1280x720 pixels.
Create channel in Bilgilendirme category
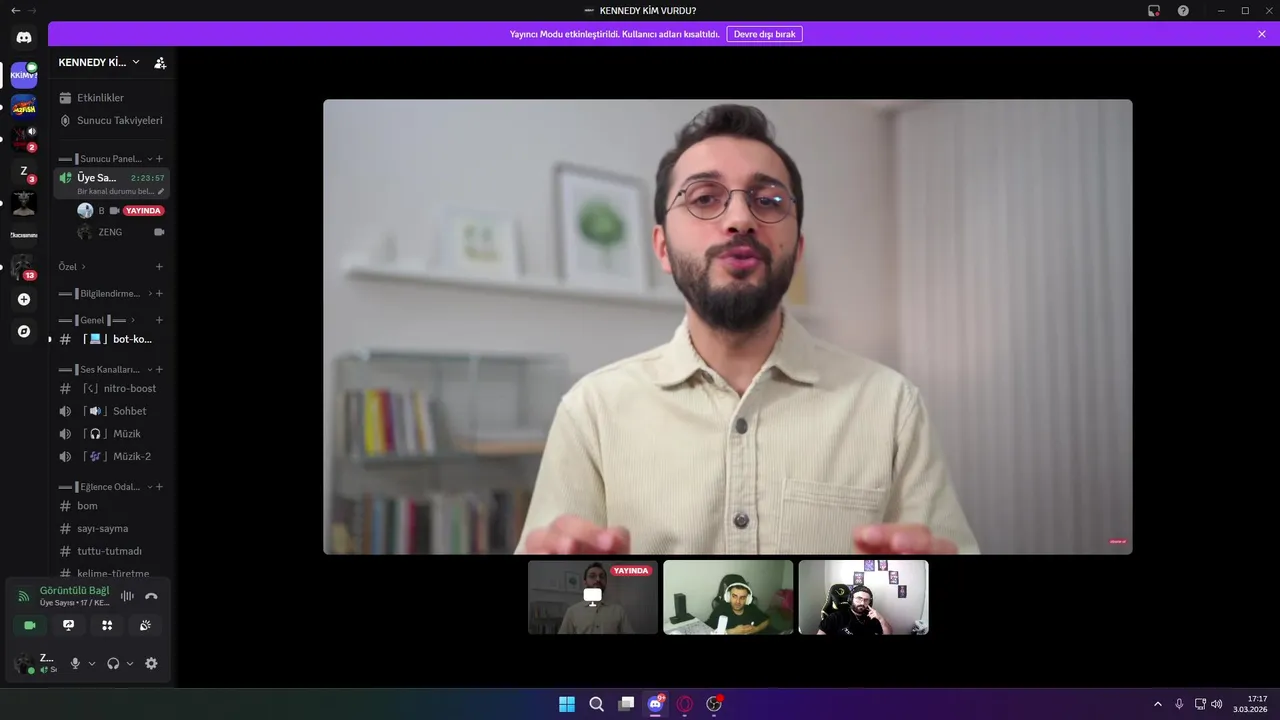click(159, 294)
